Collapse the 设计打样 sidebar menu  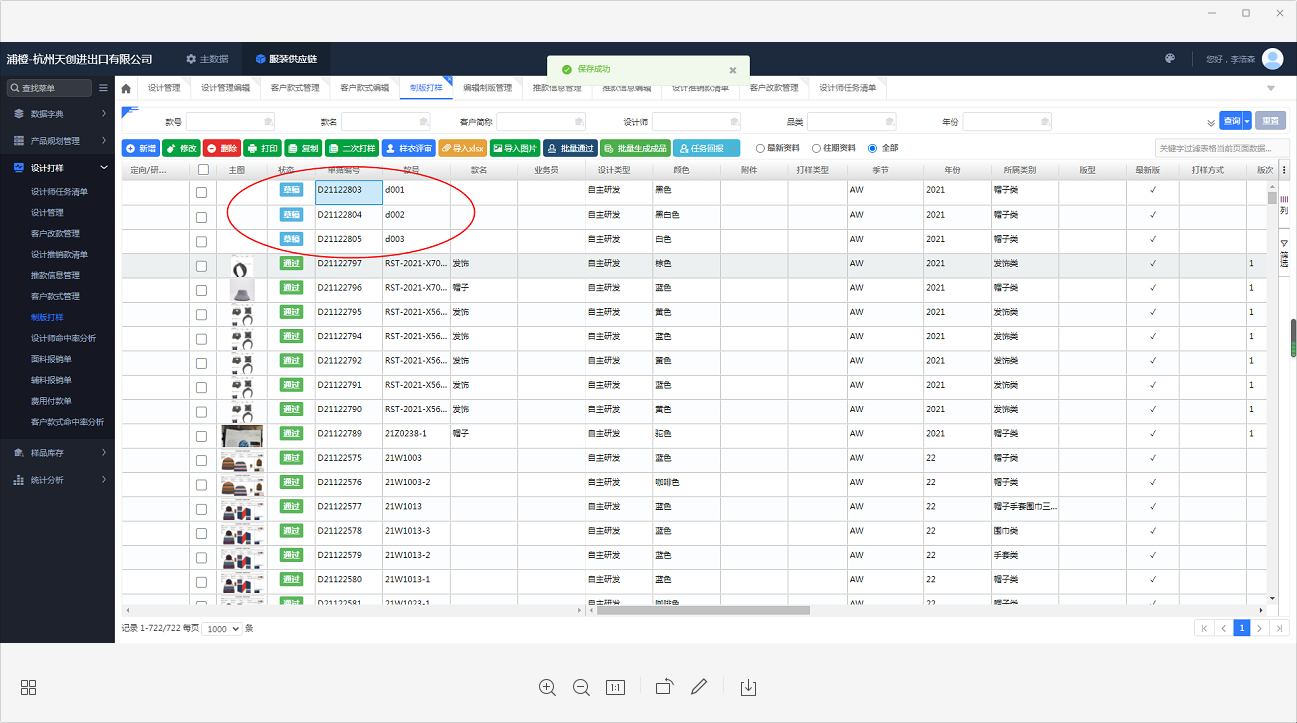point(57,167)
